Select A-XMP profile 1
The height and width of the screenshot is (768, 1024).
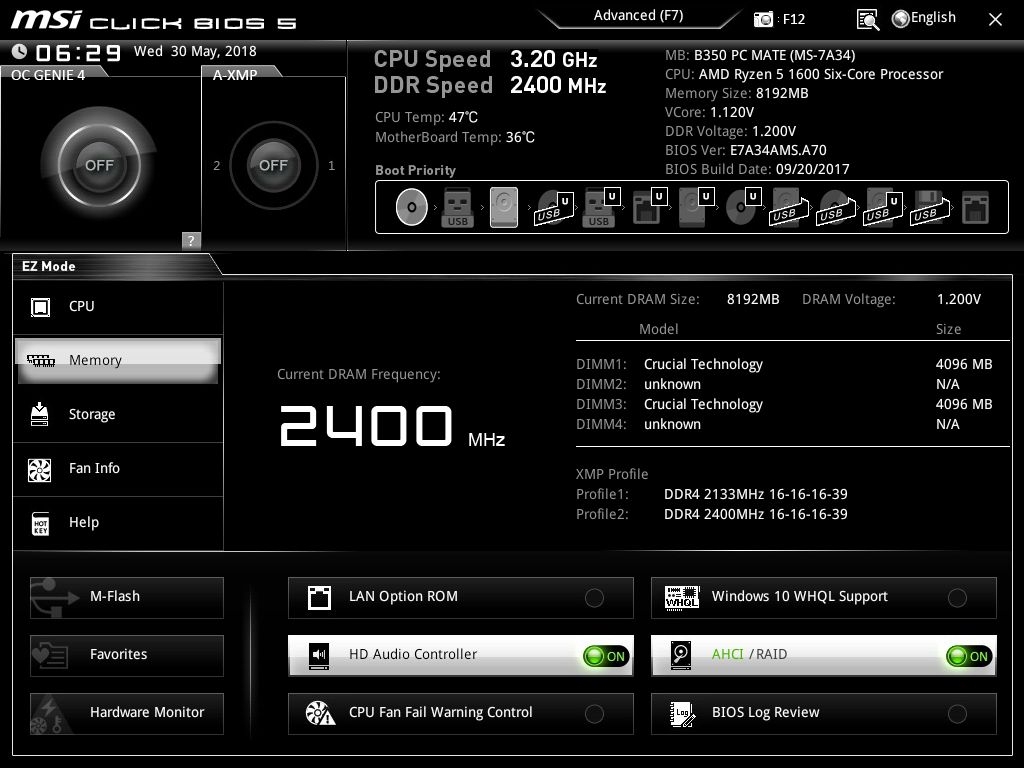(332, 166)
